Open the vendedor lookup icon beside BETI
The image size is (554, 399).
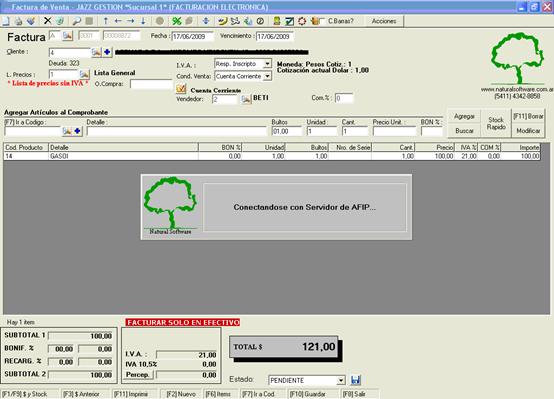246,99
